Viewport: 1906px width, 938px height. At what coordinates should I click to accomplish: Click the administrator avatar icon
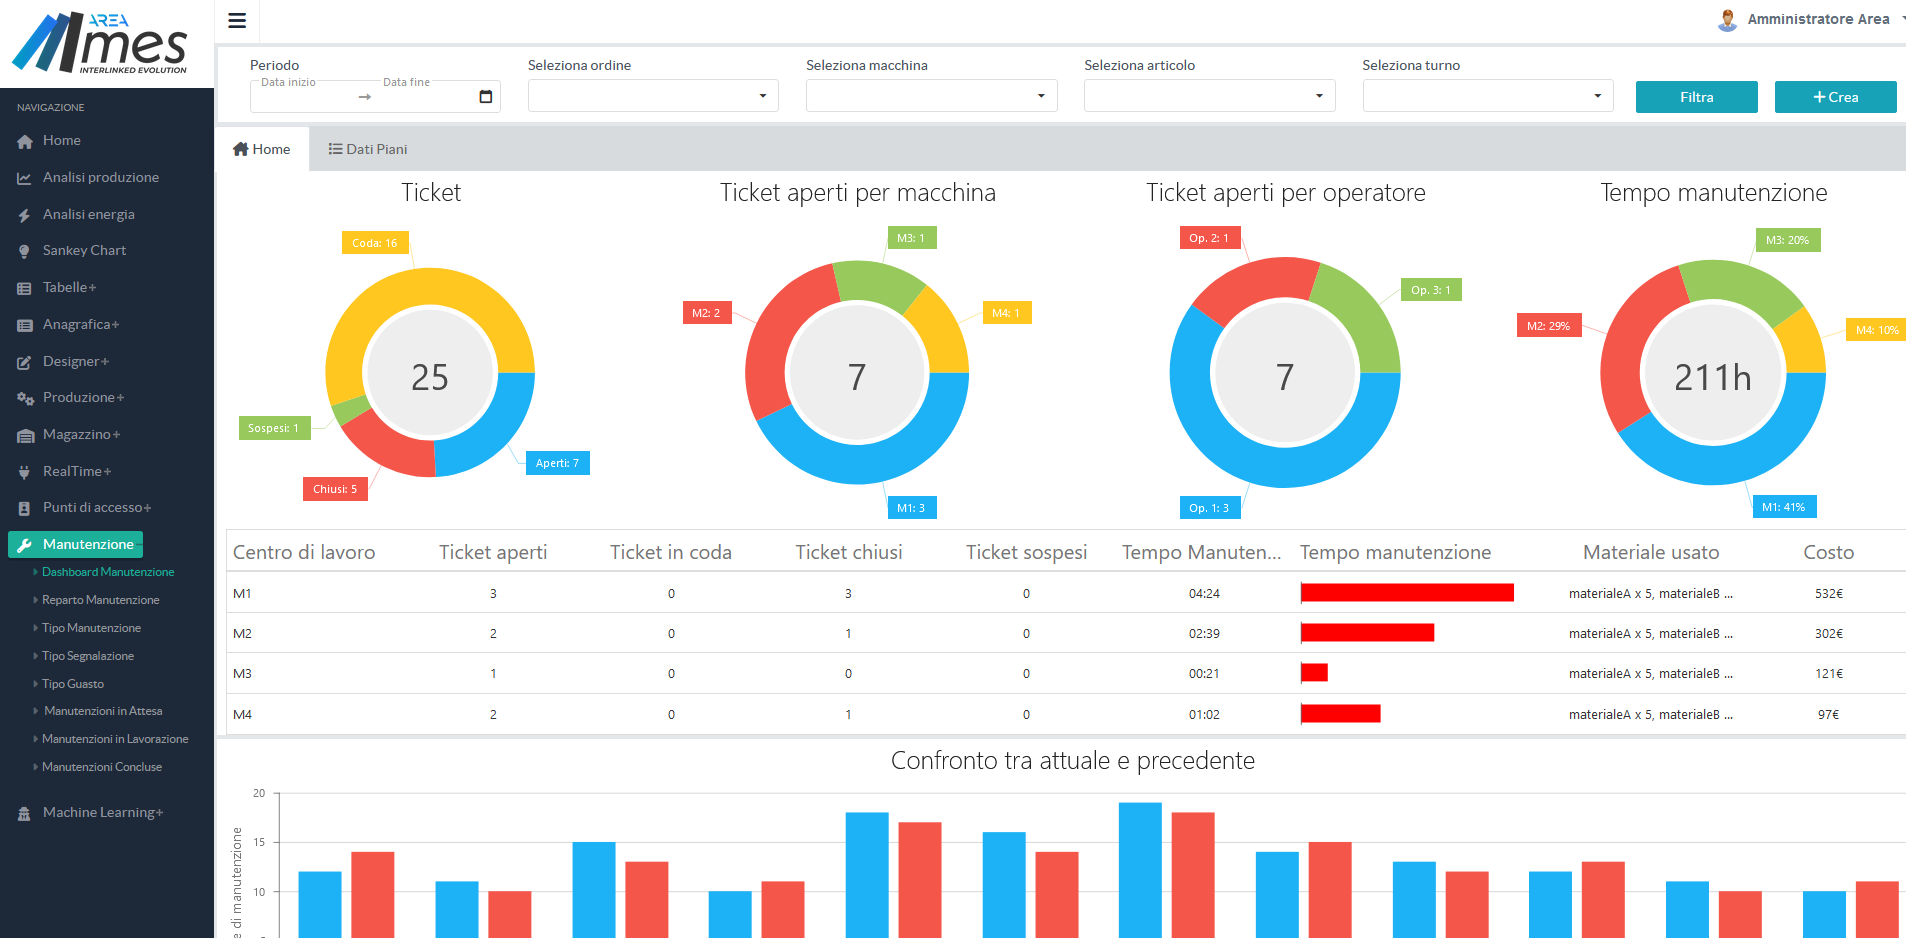[x=1727, y=20]
